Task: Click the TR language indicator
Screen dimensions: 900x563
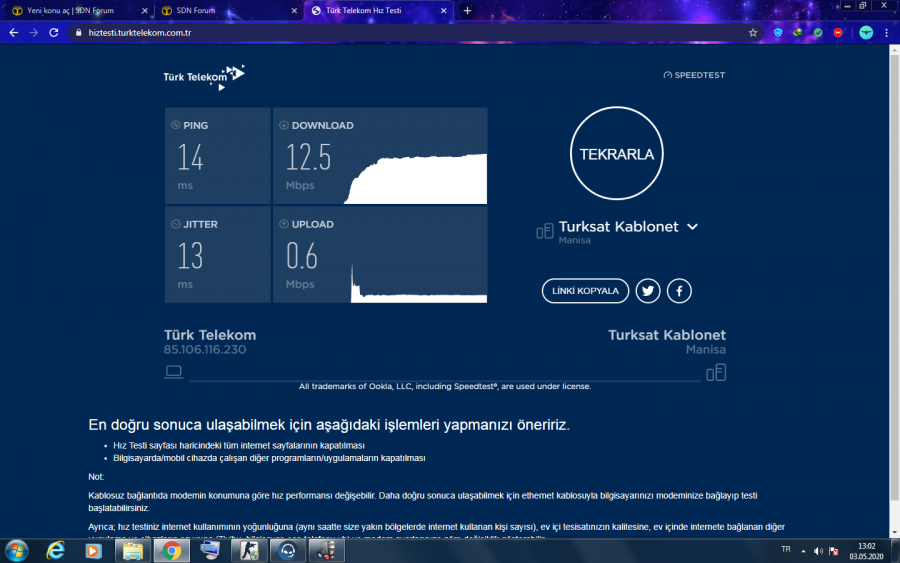Action: [x=786, y=549]
